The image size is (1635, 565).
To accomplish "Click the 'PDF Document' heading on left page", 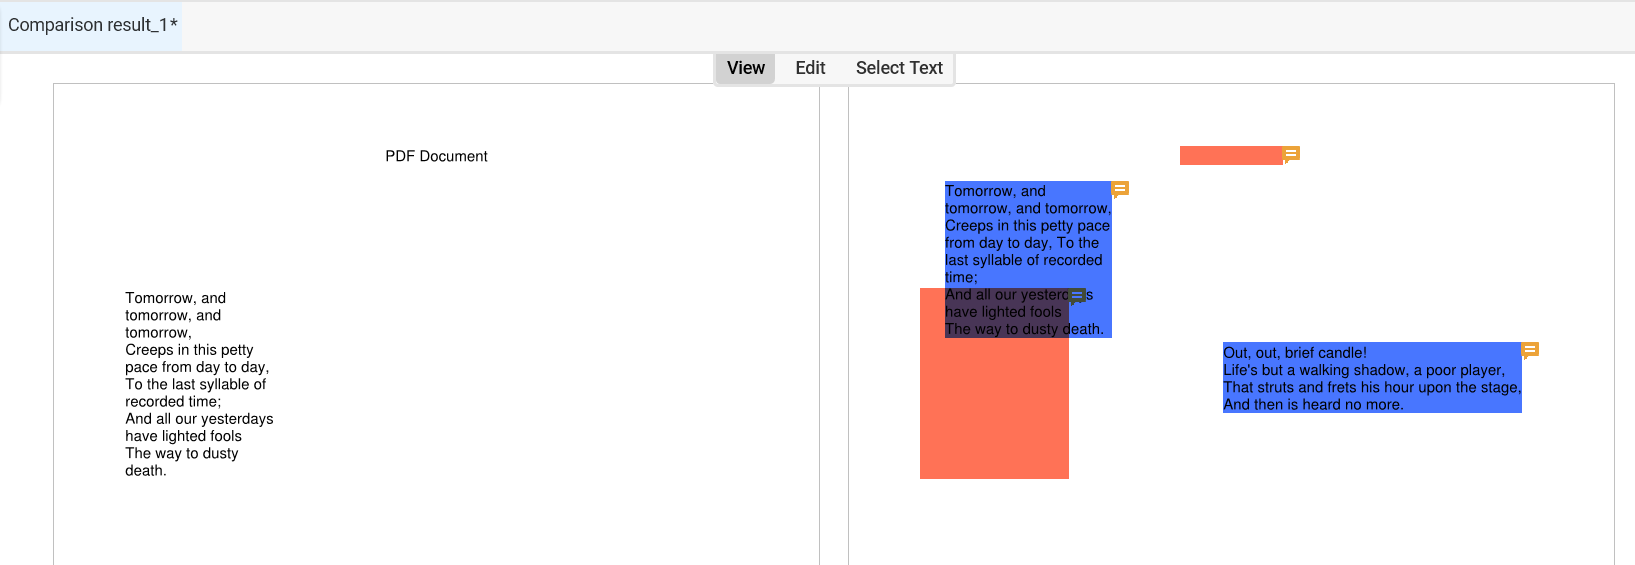I will click(x=436, y=156).
